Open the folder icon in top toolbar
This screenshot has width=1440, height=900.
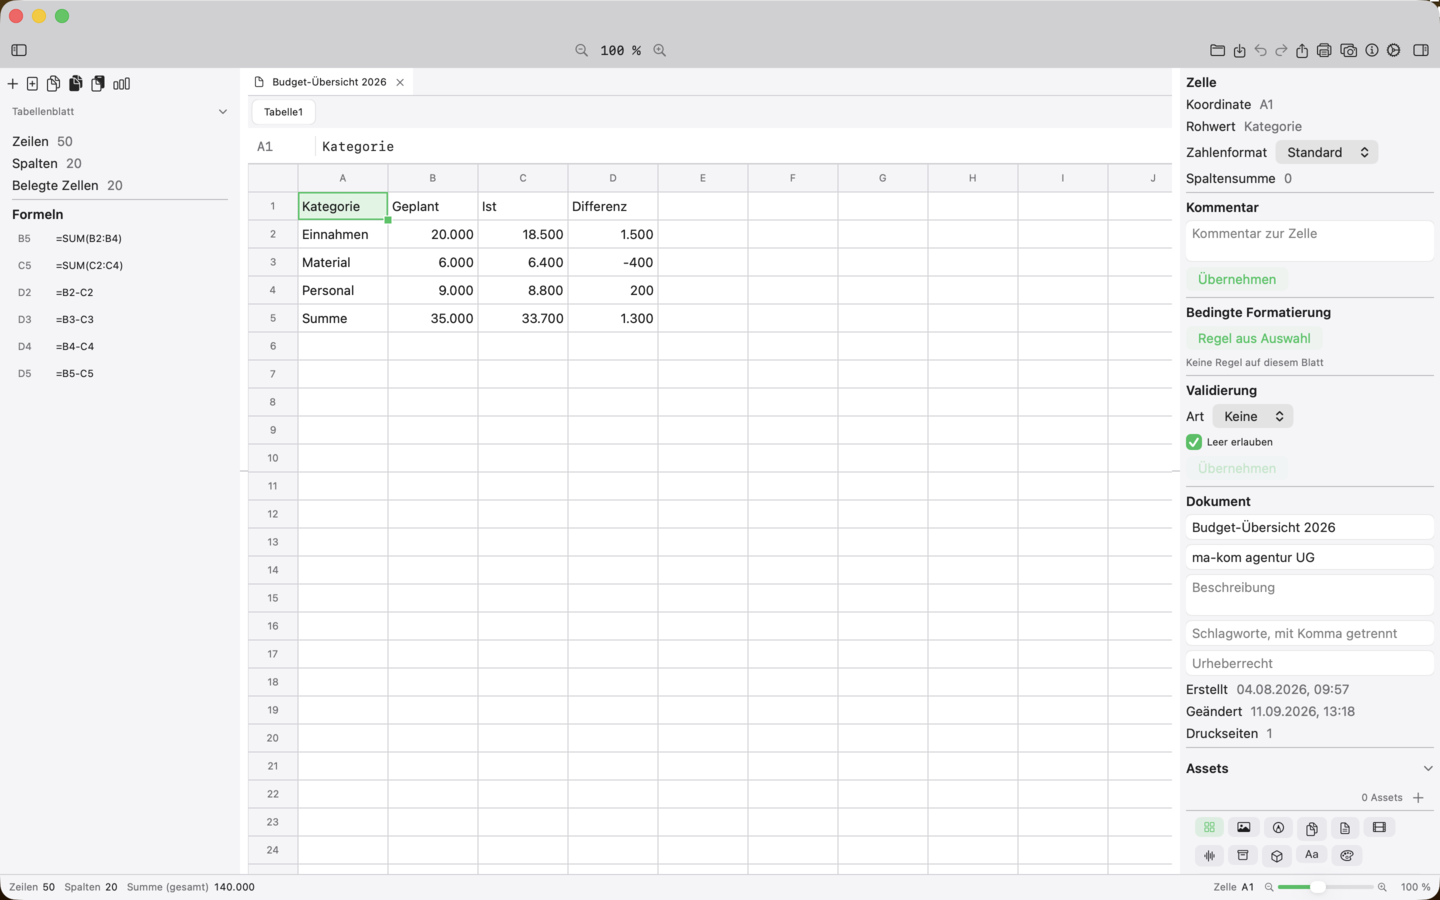(x=1217, y=50)
